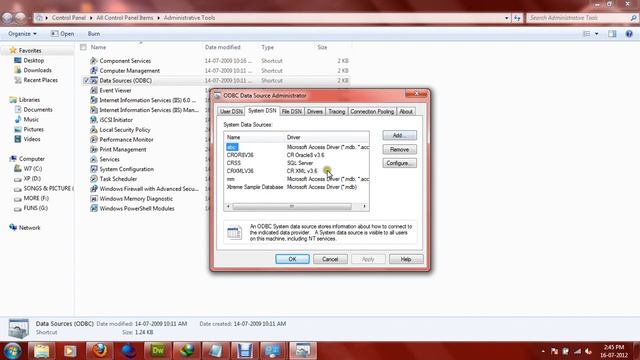640x360 pixels.
Task: Open the change view options dropdown arrow
Action: pyautogui.click(x=597, y=34)
